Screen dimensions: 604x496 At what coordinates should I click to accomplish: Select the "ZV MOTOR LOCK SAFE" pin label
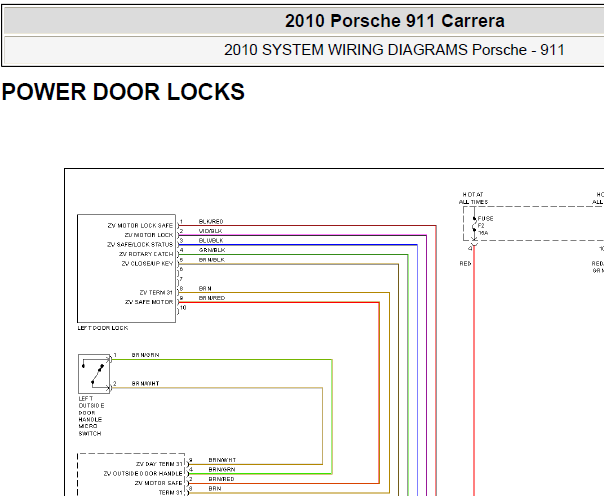pyautogui.click(x=140, y=226)
